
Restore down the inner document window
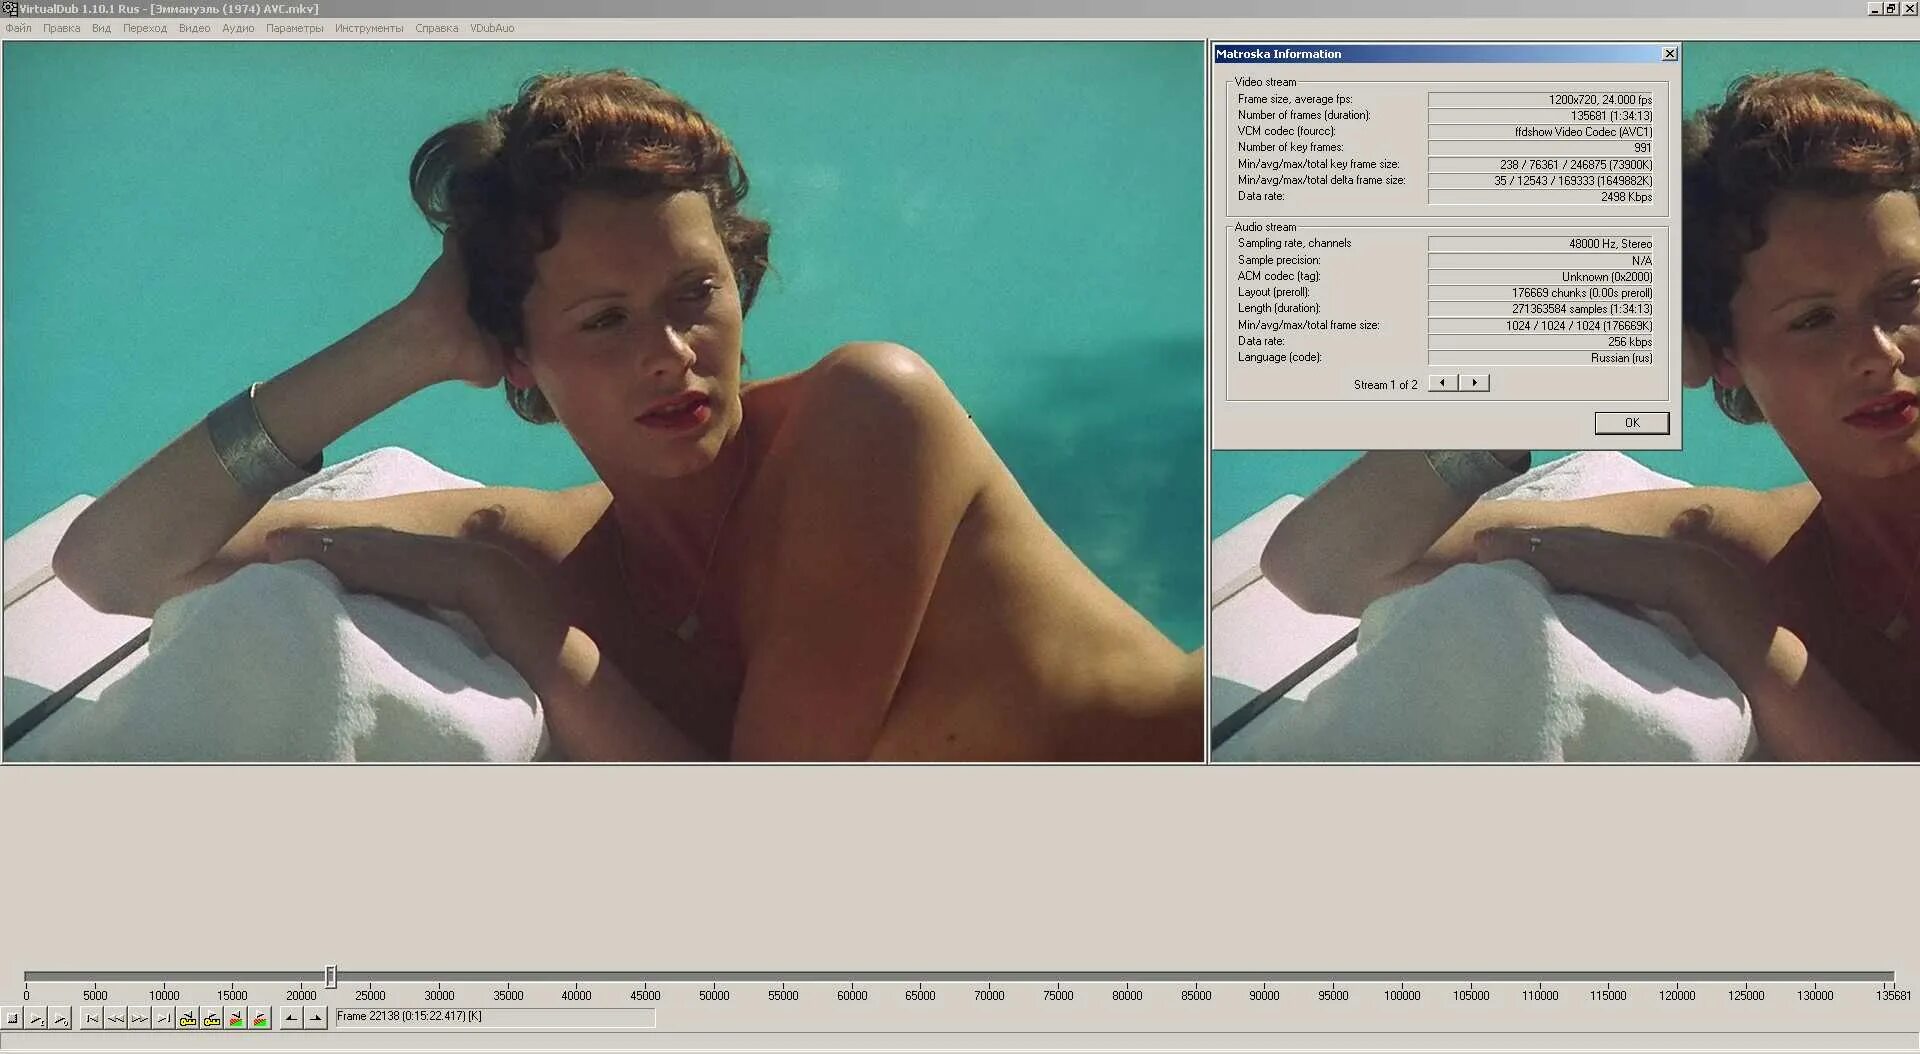tap(1891, 9)
